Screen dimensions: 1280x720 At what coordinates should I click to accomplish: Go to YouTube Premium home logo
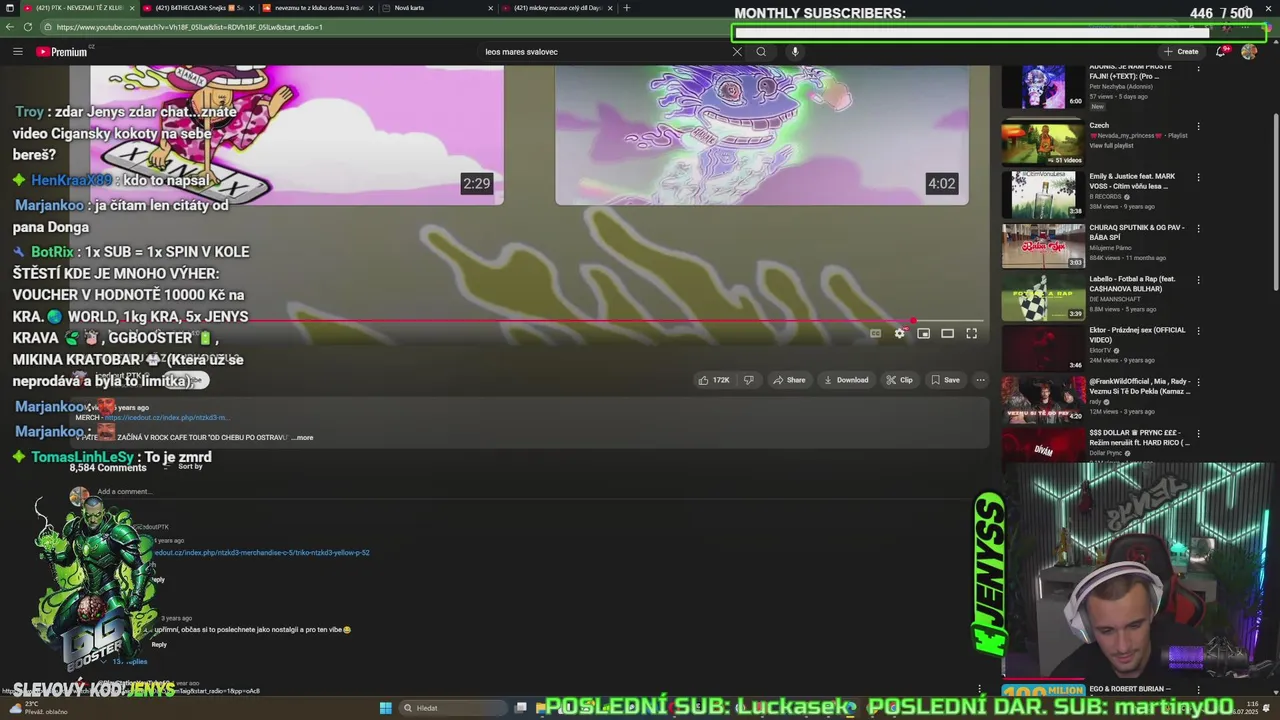tap(64, 52)
